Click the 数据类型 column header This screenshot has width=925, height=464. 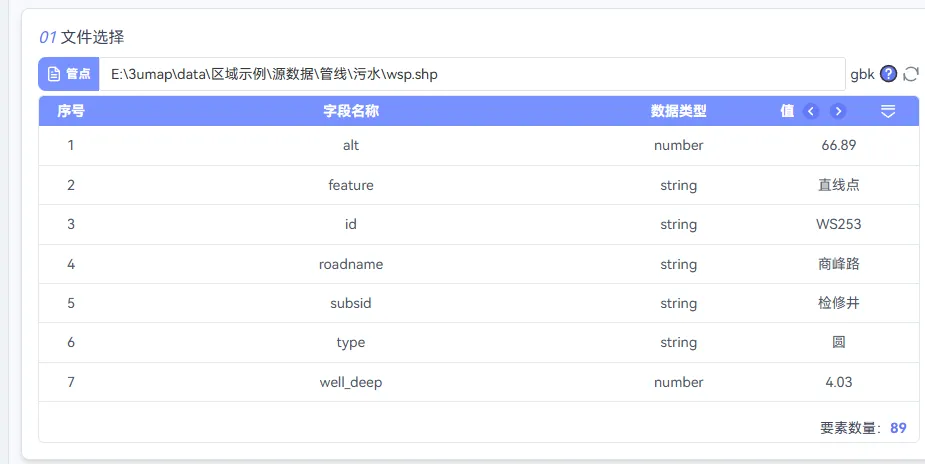tap(678, 111)
